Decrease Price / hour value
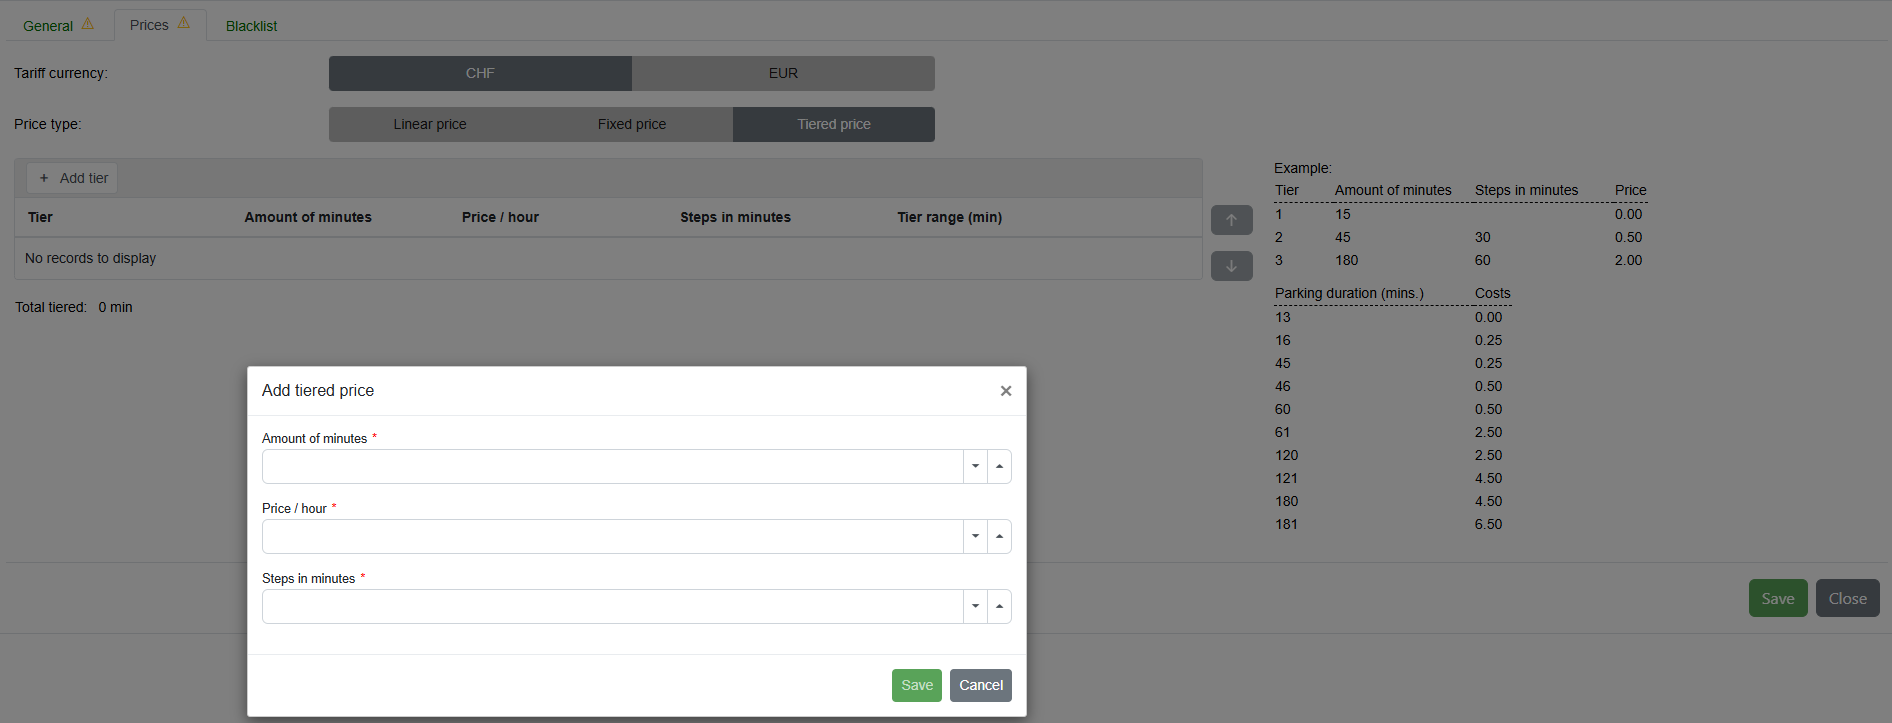The image size is (1892, 723). coord(975,536)
